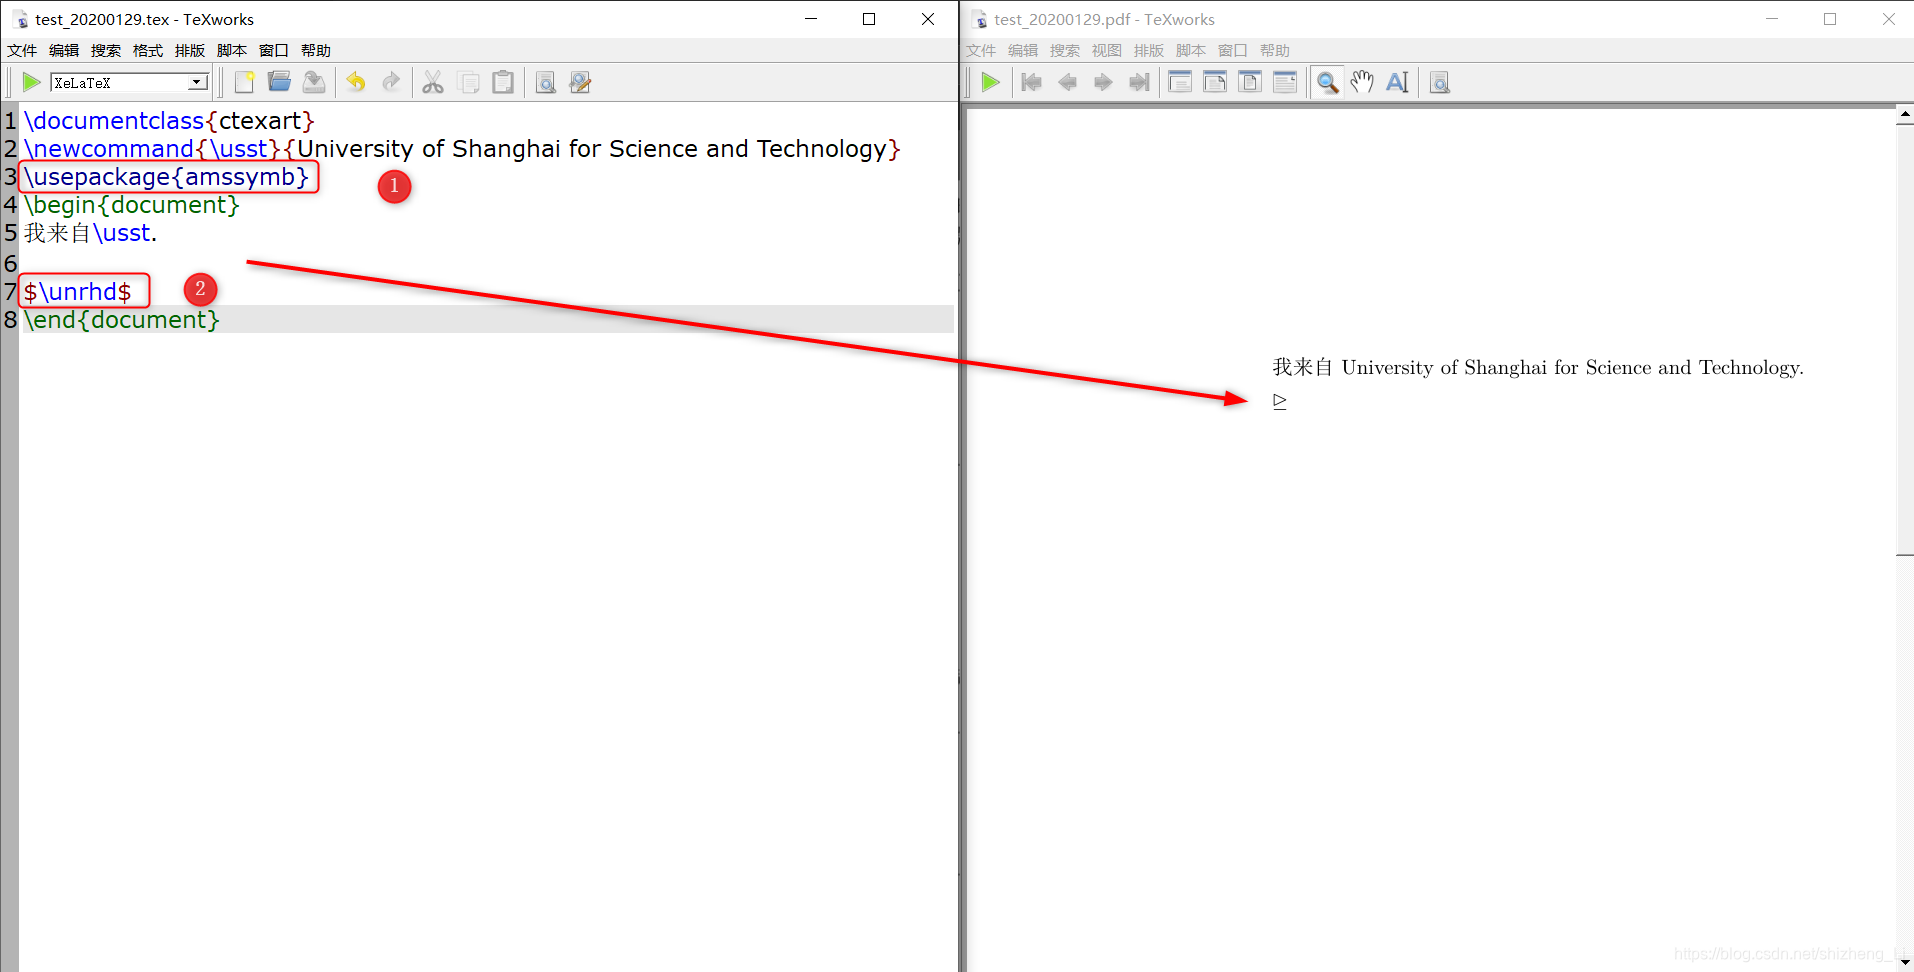The image size is (1914, 972).
Task: Go to previous page in PDF viewer
Action: [1067, 82]
